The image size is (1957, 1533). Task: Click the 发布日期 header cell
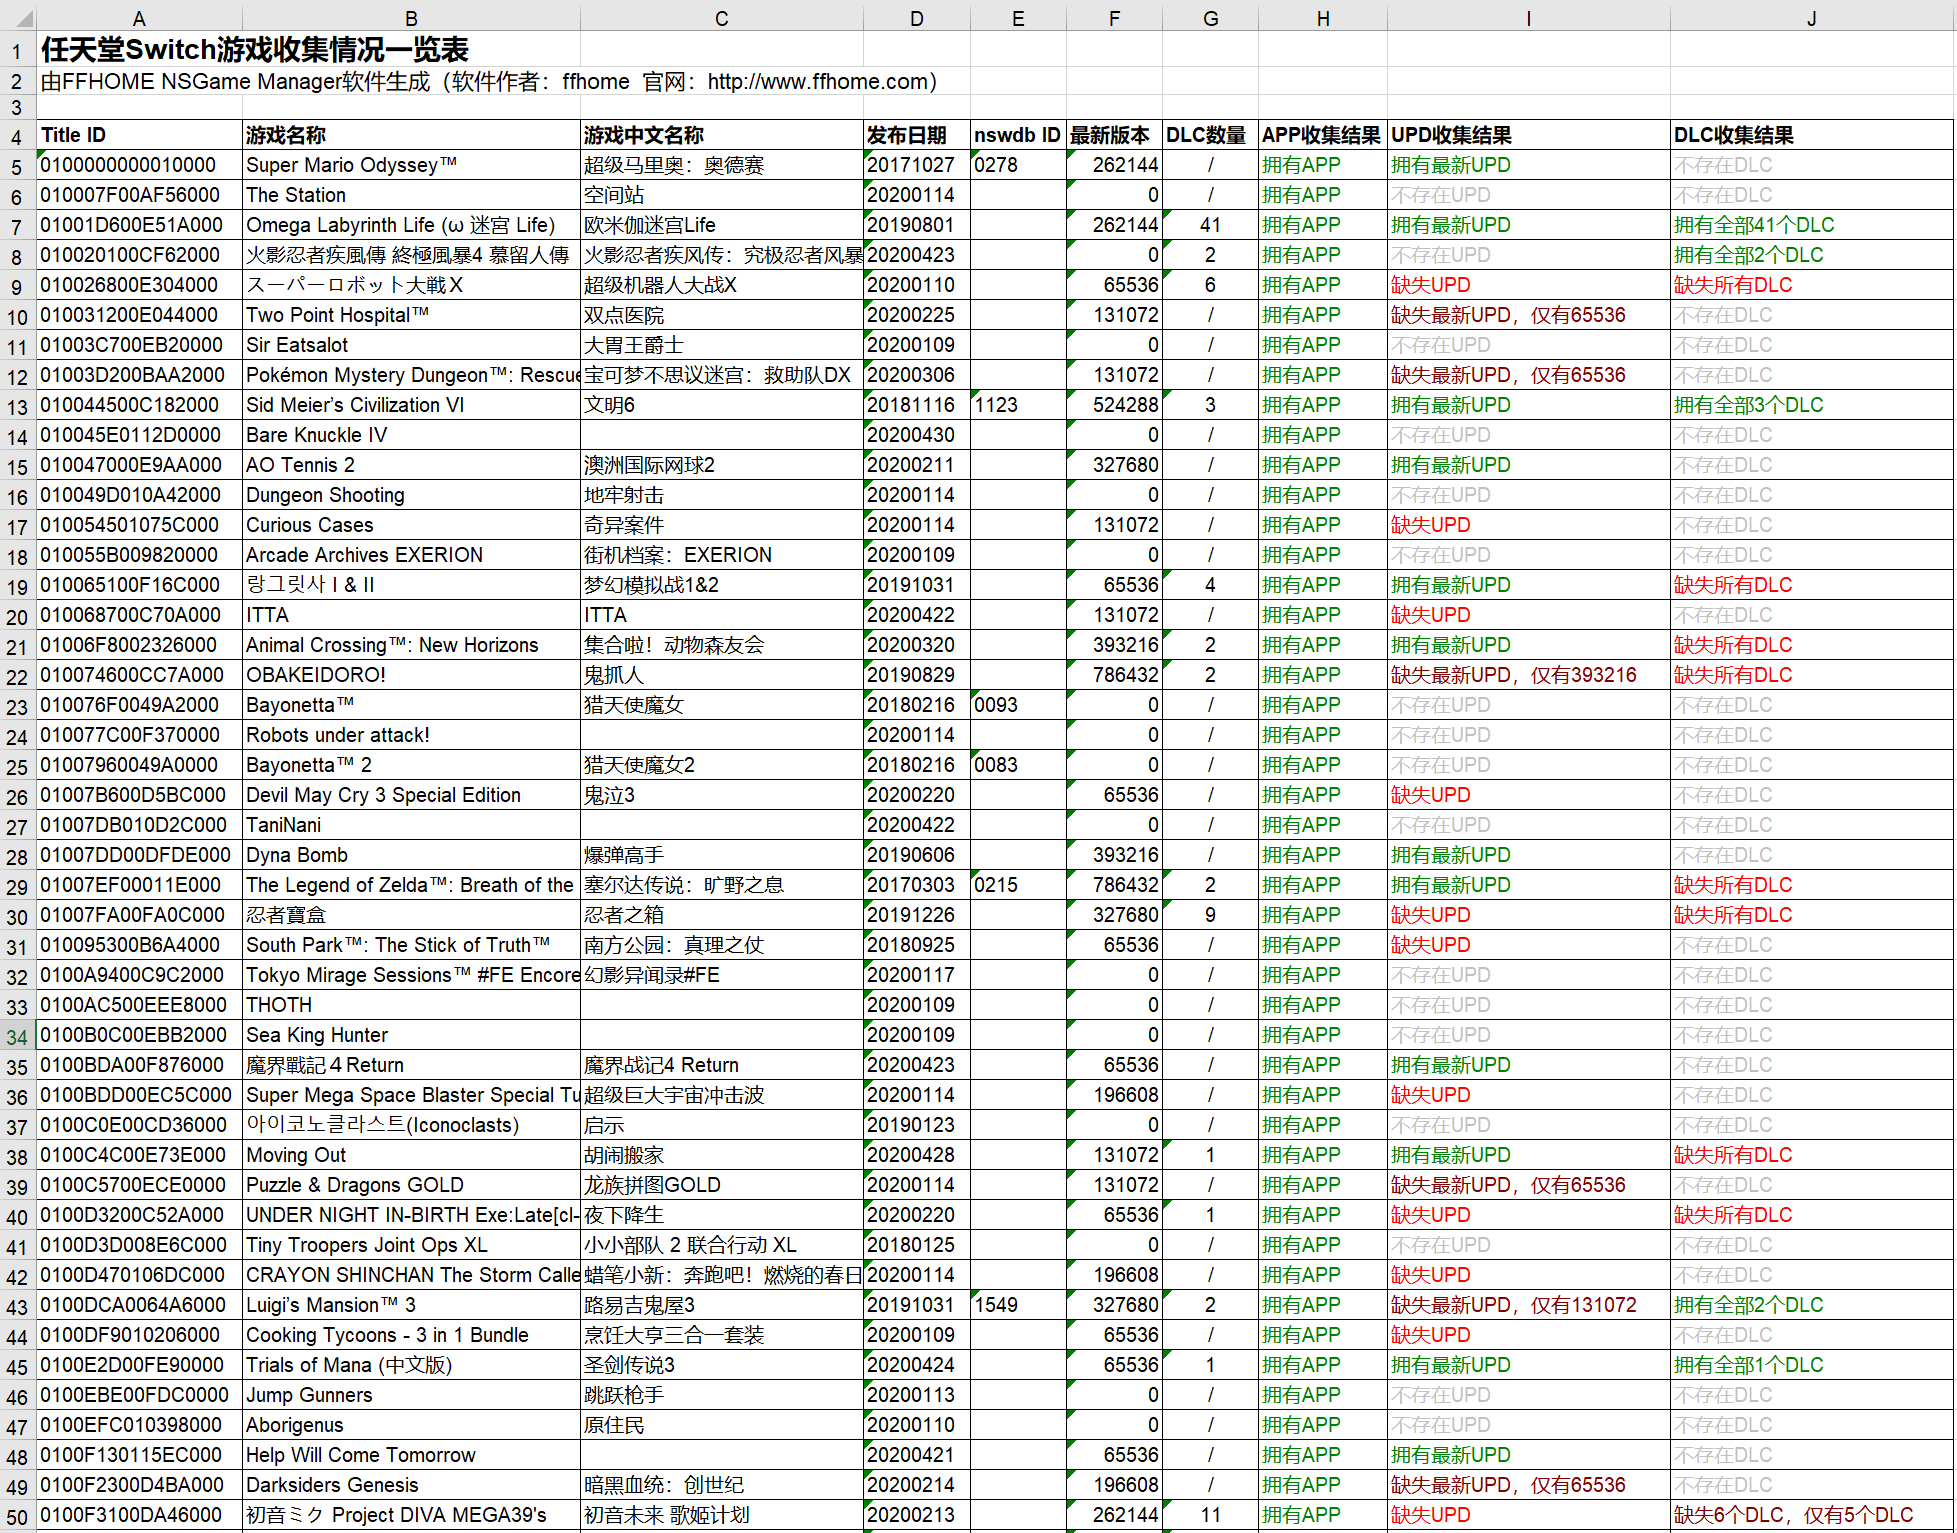(x=917, y=135)
